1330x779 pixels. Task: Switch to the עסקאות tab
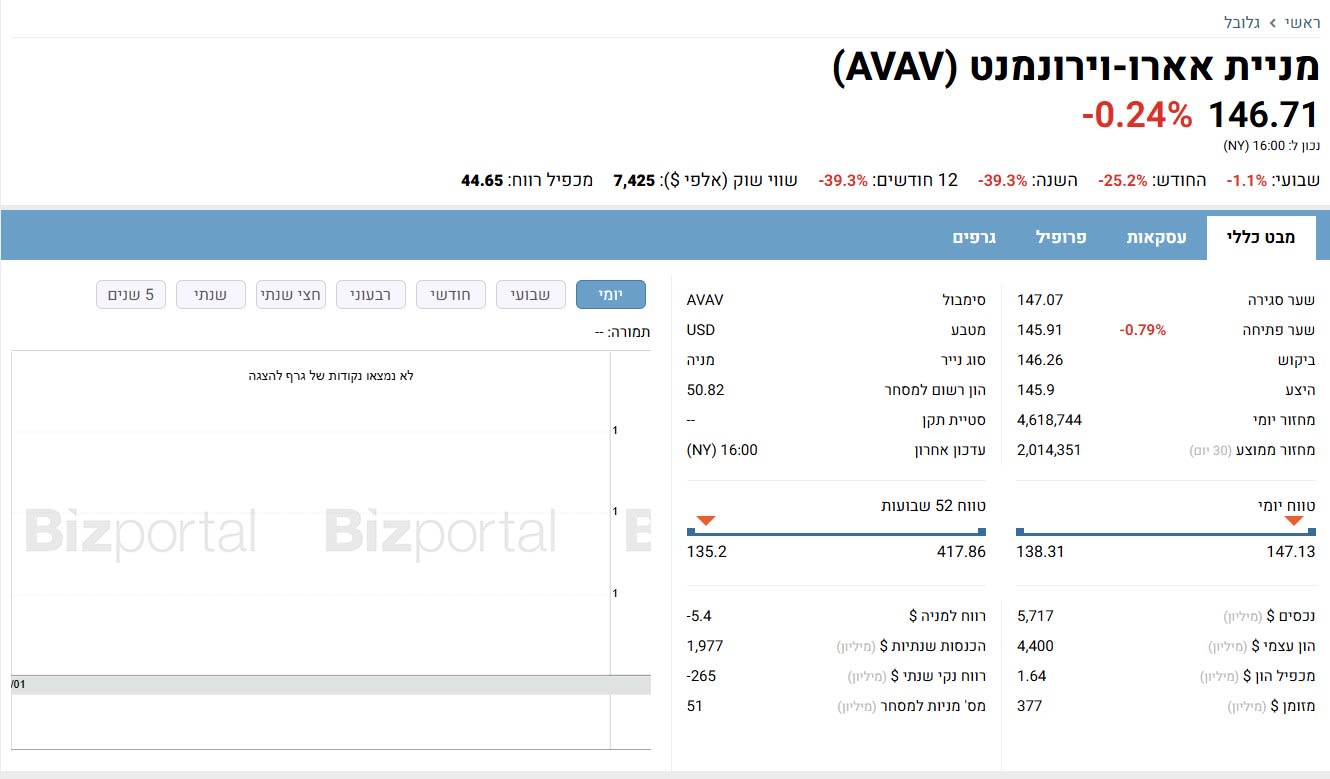point(1157,237)
